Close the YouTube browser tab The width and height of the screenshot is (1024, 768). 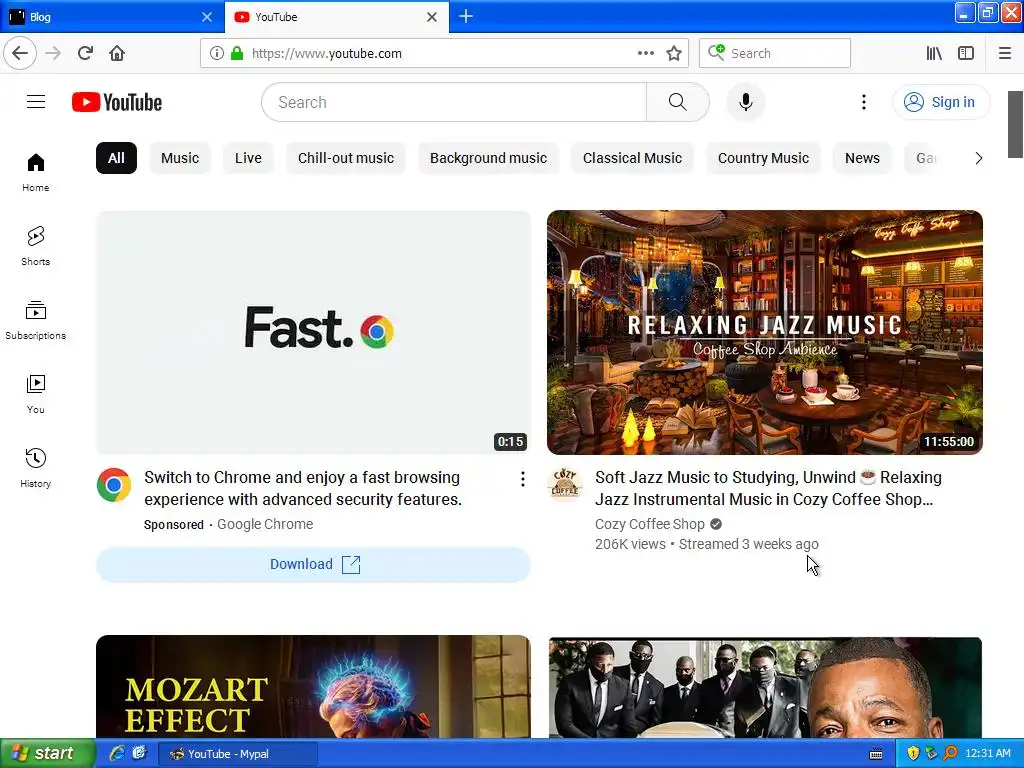[x=432, y=17]
